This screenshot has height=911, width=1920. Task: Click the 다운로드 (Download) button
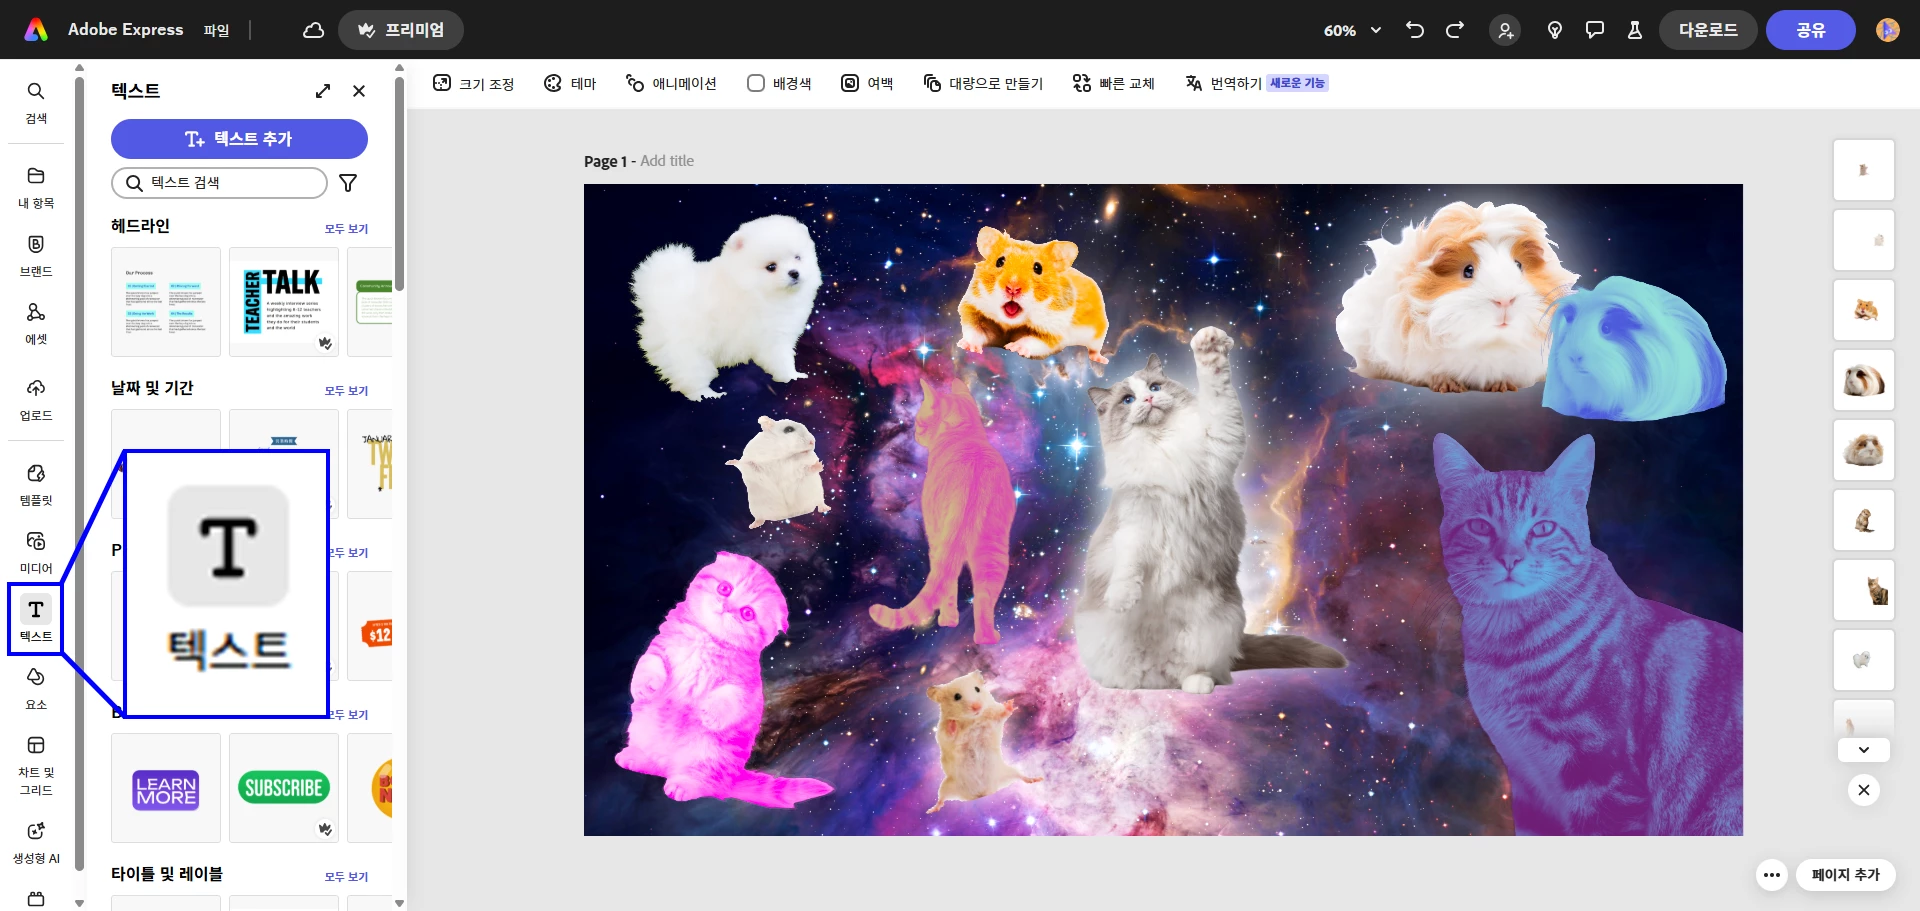pos(1708,30)
